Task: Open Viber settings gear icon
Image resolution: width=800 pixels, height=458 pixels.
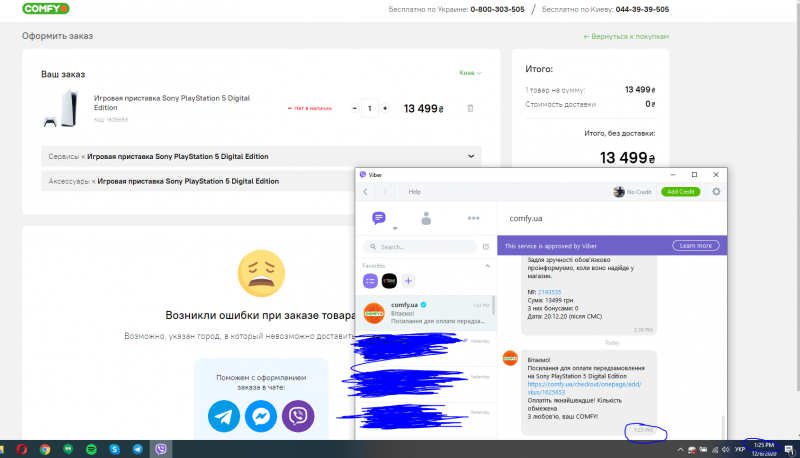Action: point(715,191)
